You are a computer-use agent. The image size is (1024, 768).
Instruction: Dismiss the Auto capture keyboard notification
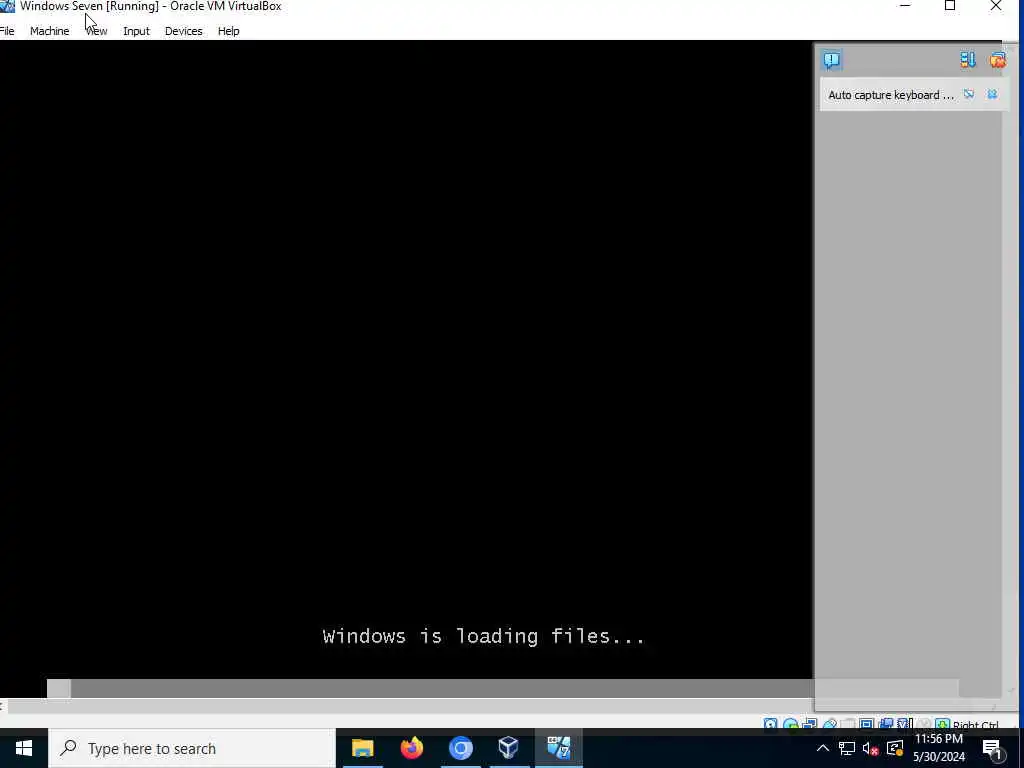pos(992,95)
